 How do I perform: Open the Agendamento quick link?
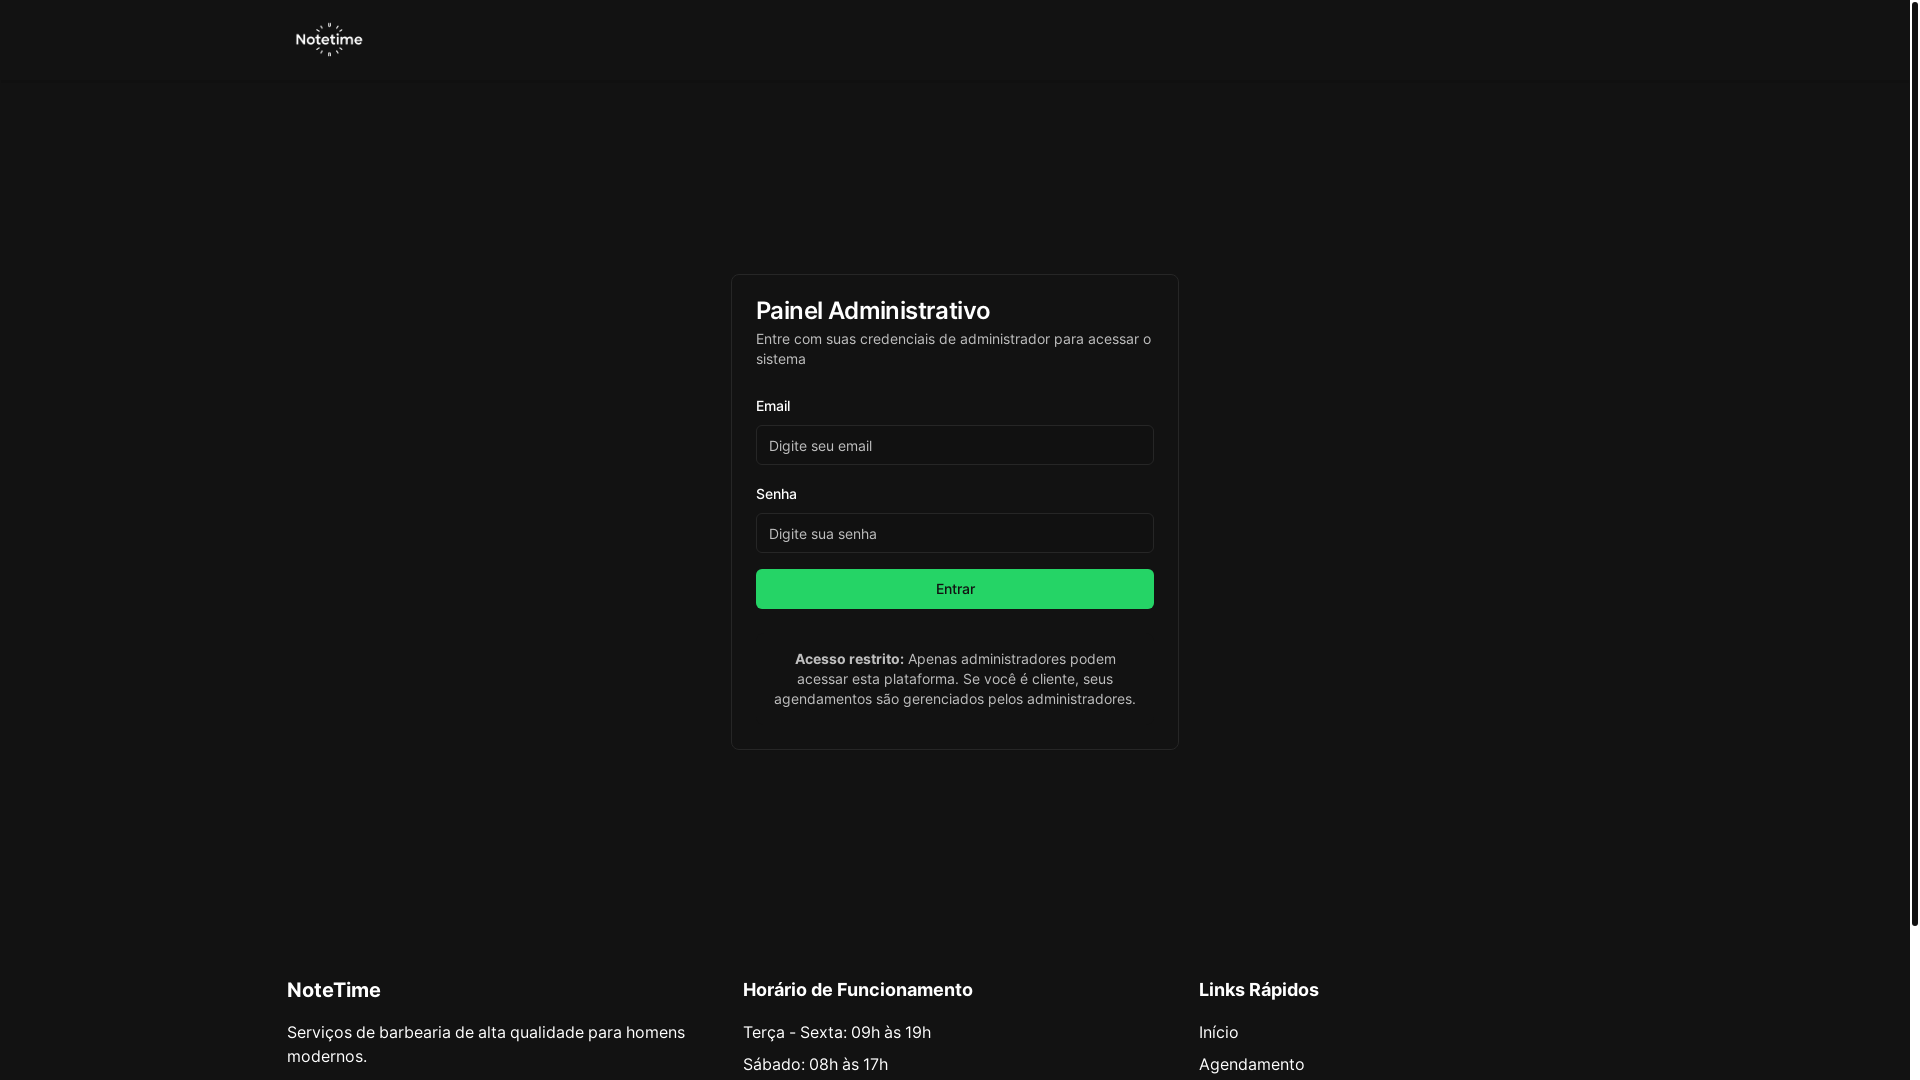point(1251,1064)
